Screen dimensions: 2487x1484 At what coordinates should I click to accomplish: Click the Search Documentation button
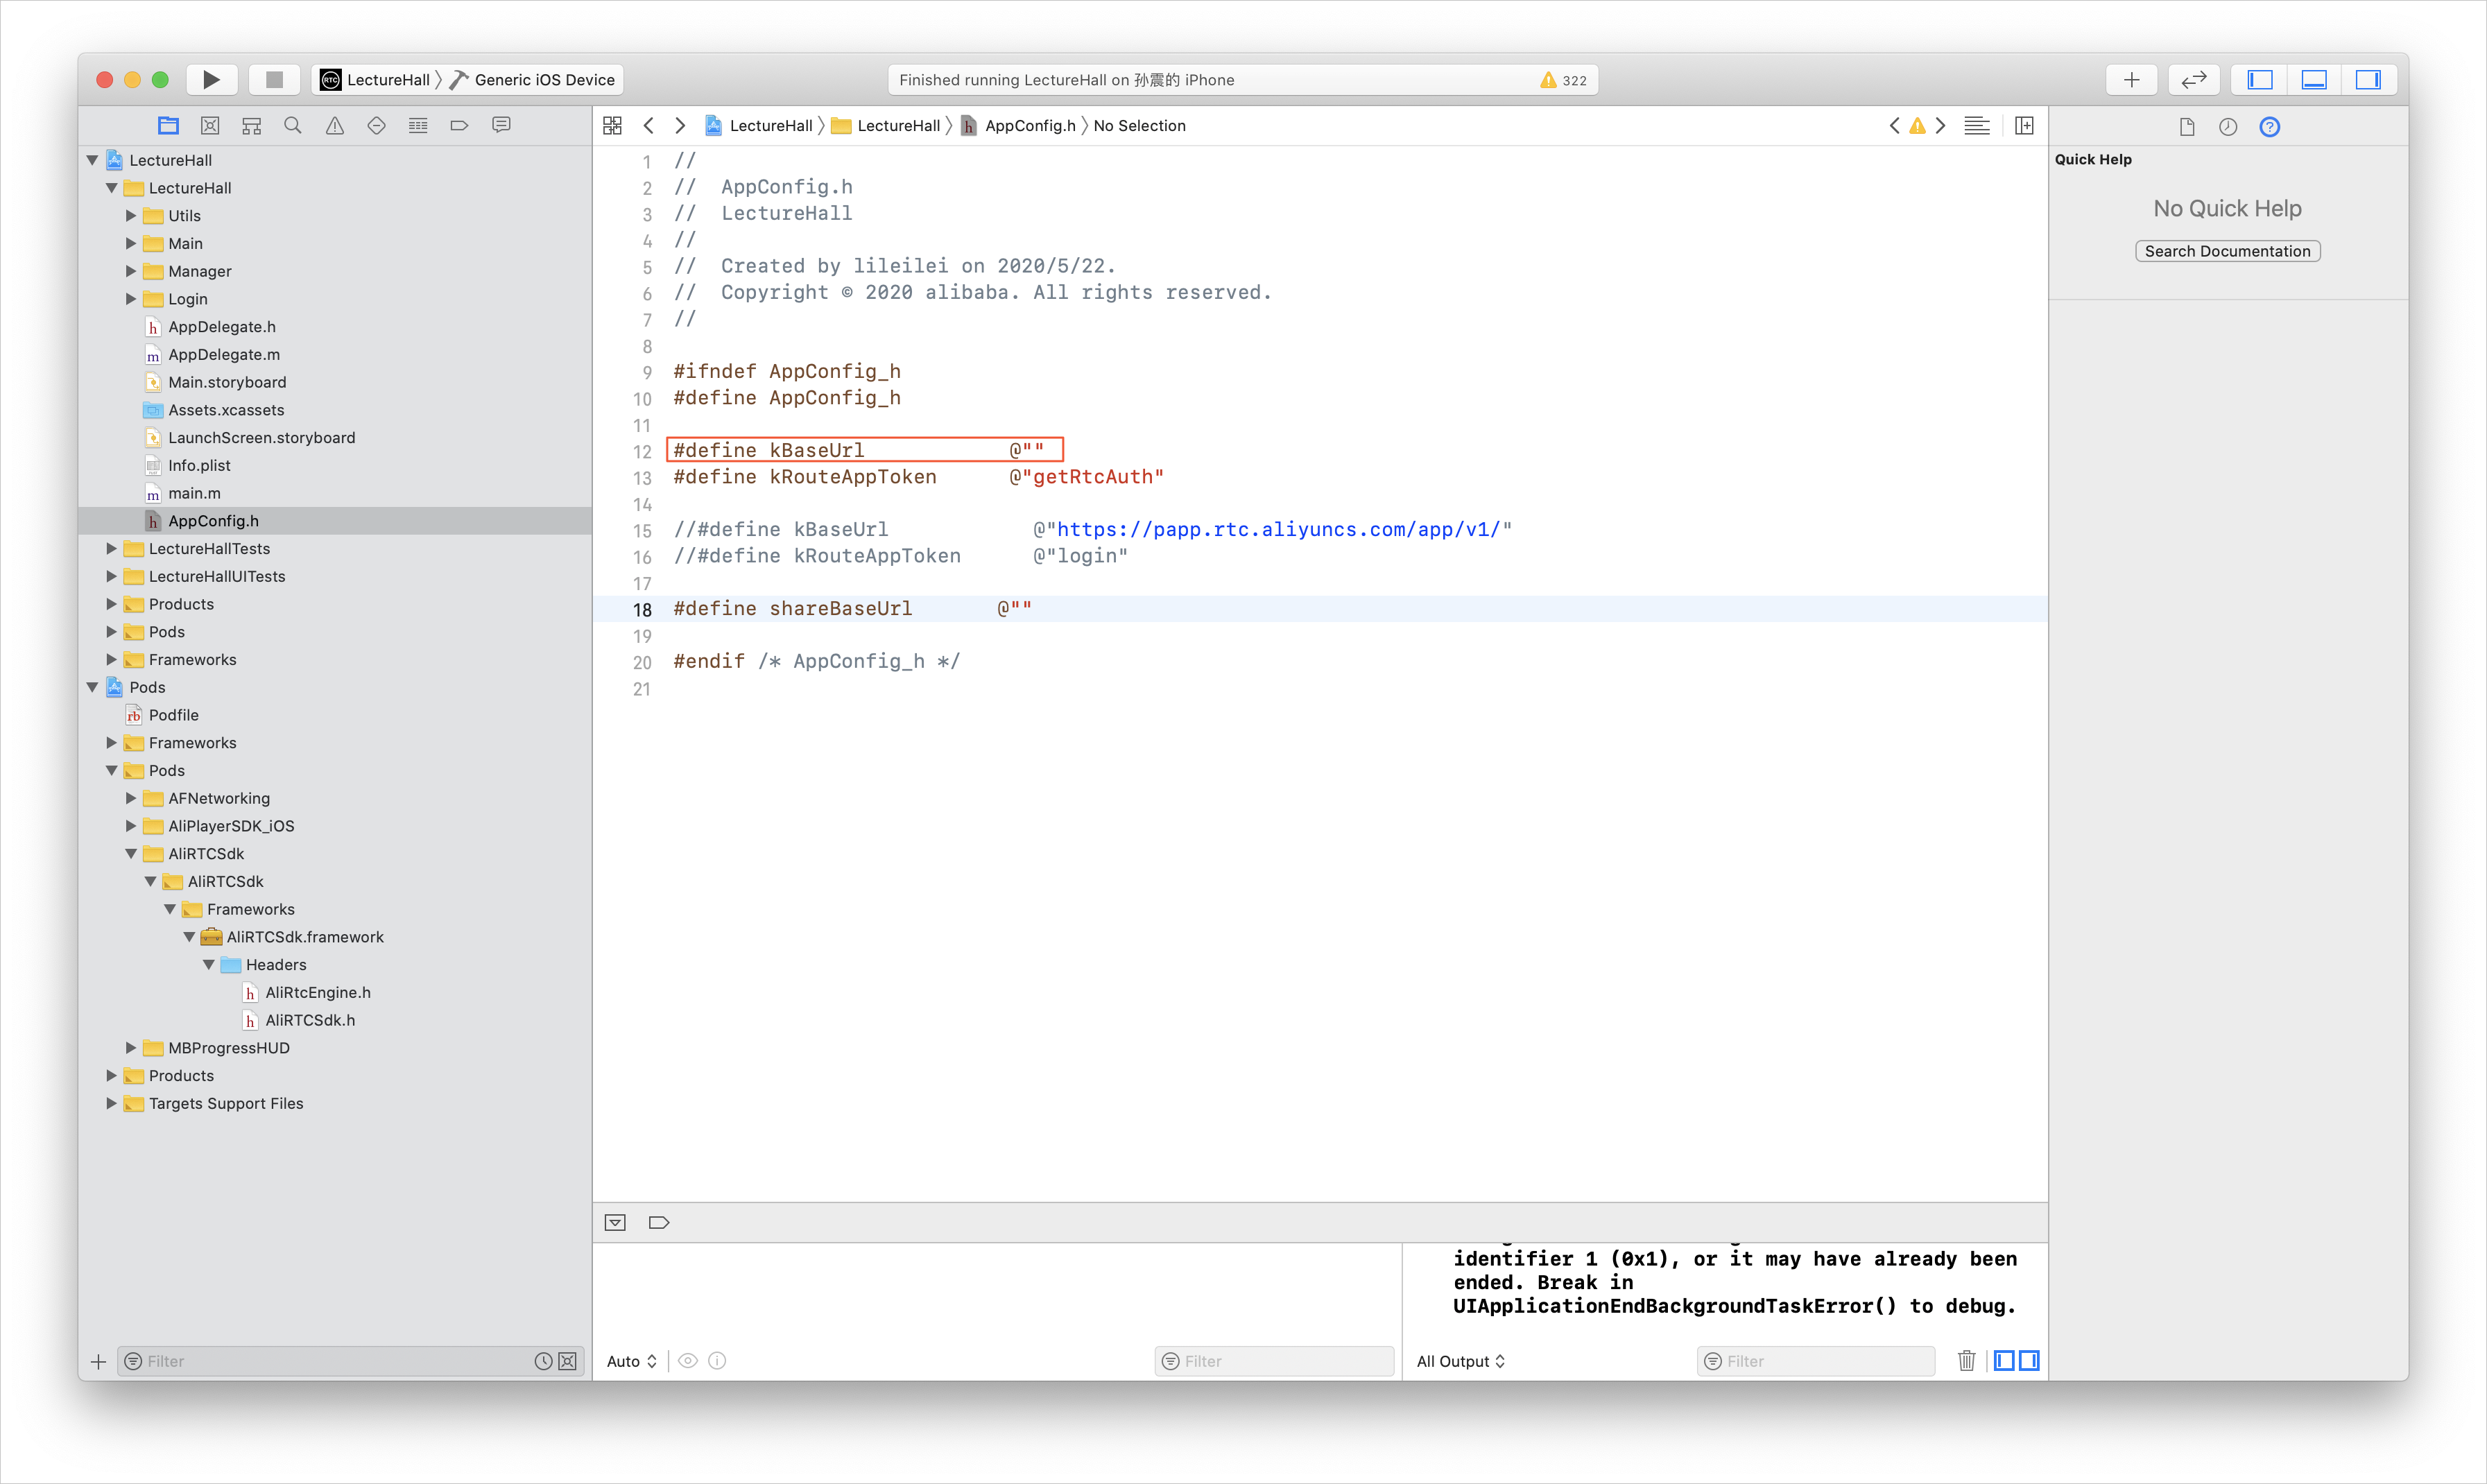point(2227,251)
